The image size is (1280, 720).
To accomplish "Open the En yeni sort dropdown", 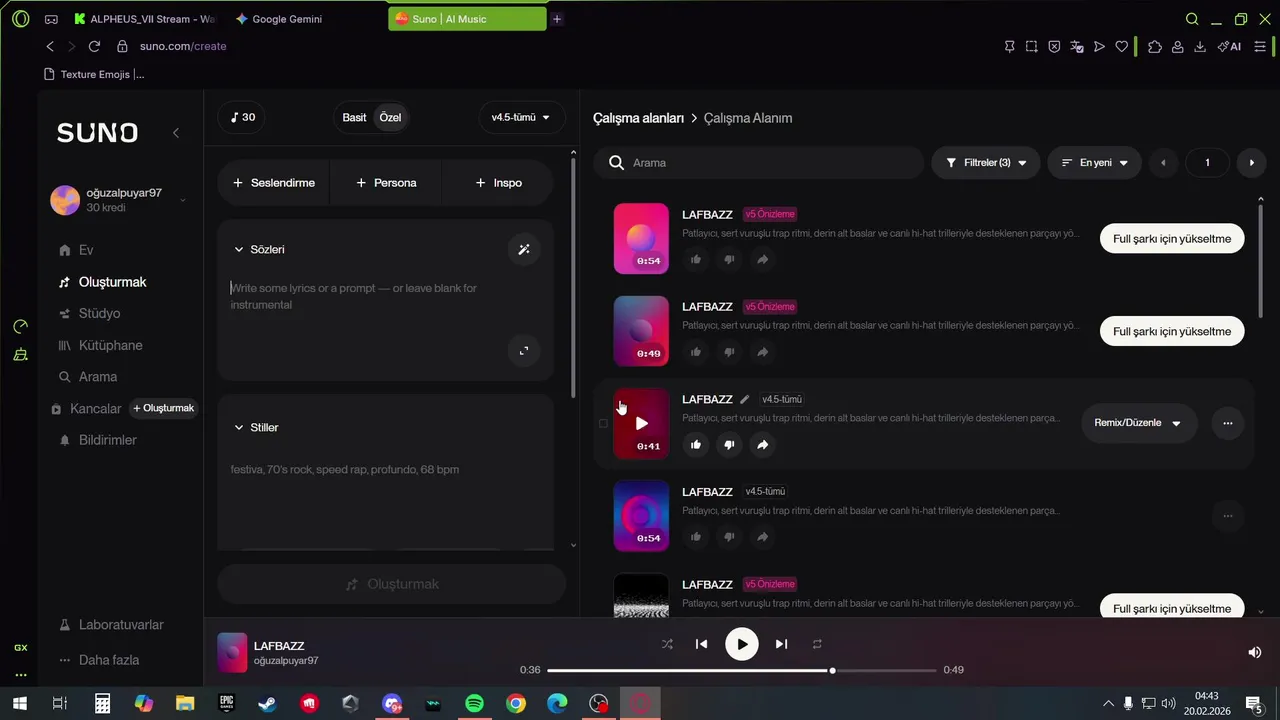I will click(1095, 163).
